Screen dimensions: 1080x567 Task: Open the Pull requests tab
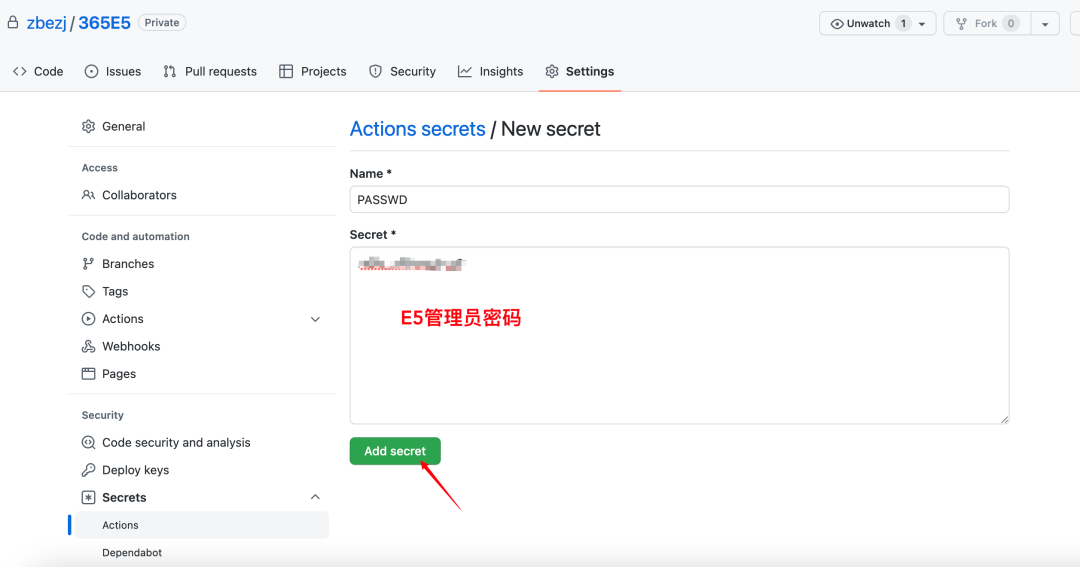click(210, 72)
